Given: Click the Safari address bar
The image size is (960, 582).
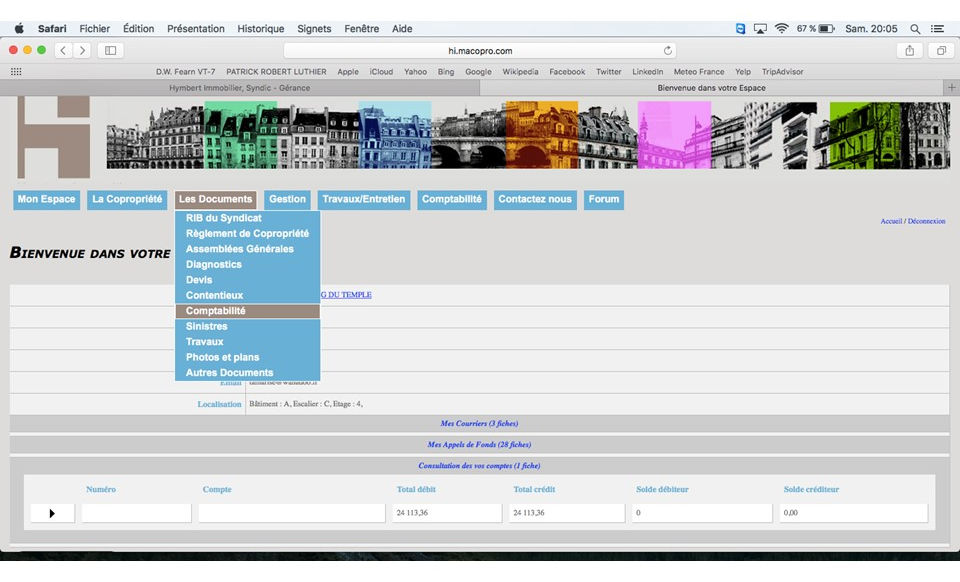Looking at the screenshot, I should coord(480,50).
